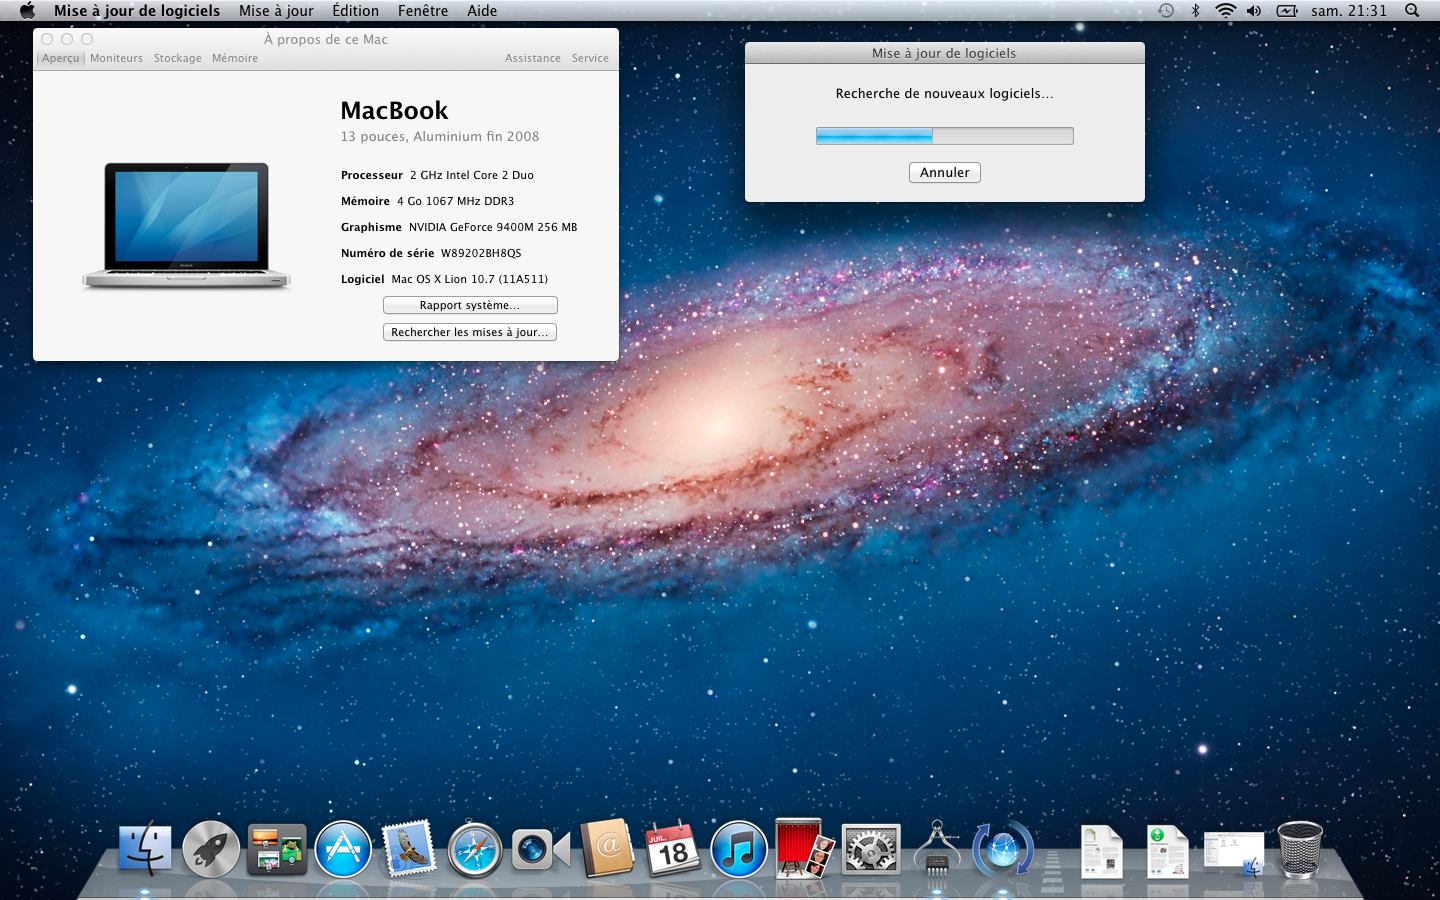Viewport: 1440px width, 900px height.
Task: Click 'Rechercher les mises à jour…' button
Action: pyautogui.click(x=470, y=332)
